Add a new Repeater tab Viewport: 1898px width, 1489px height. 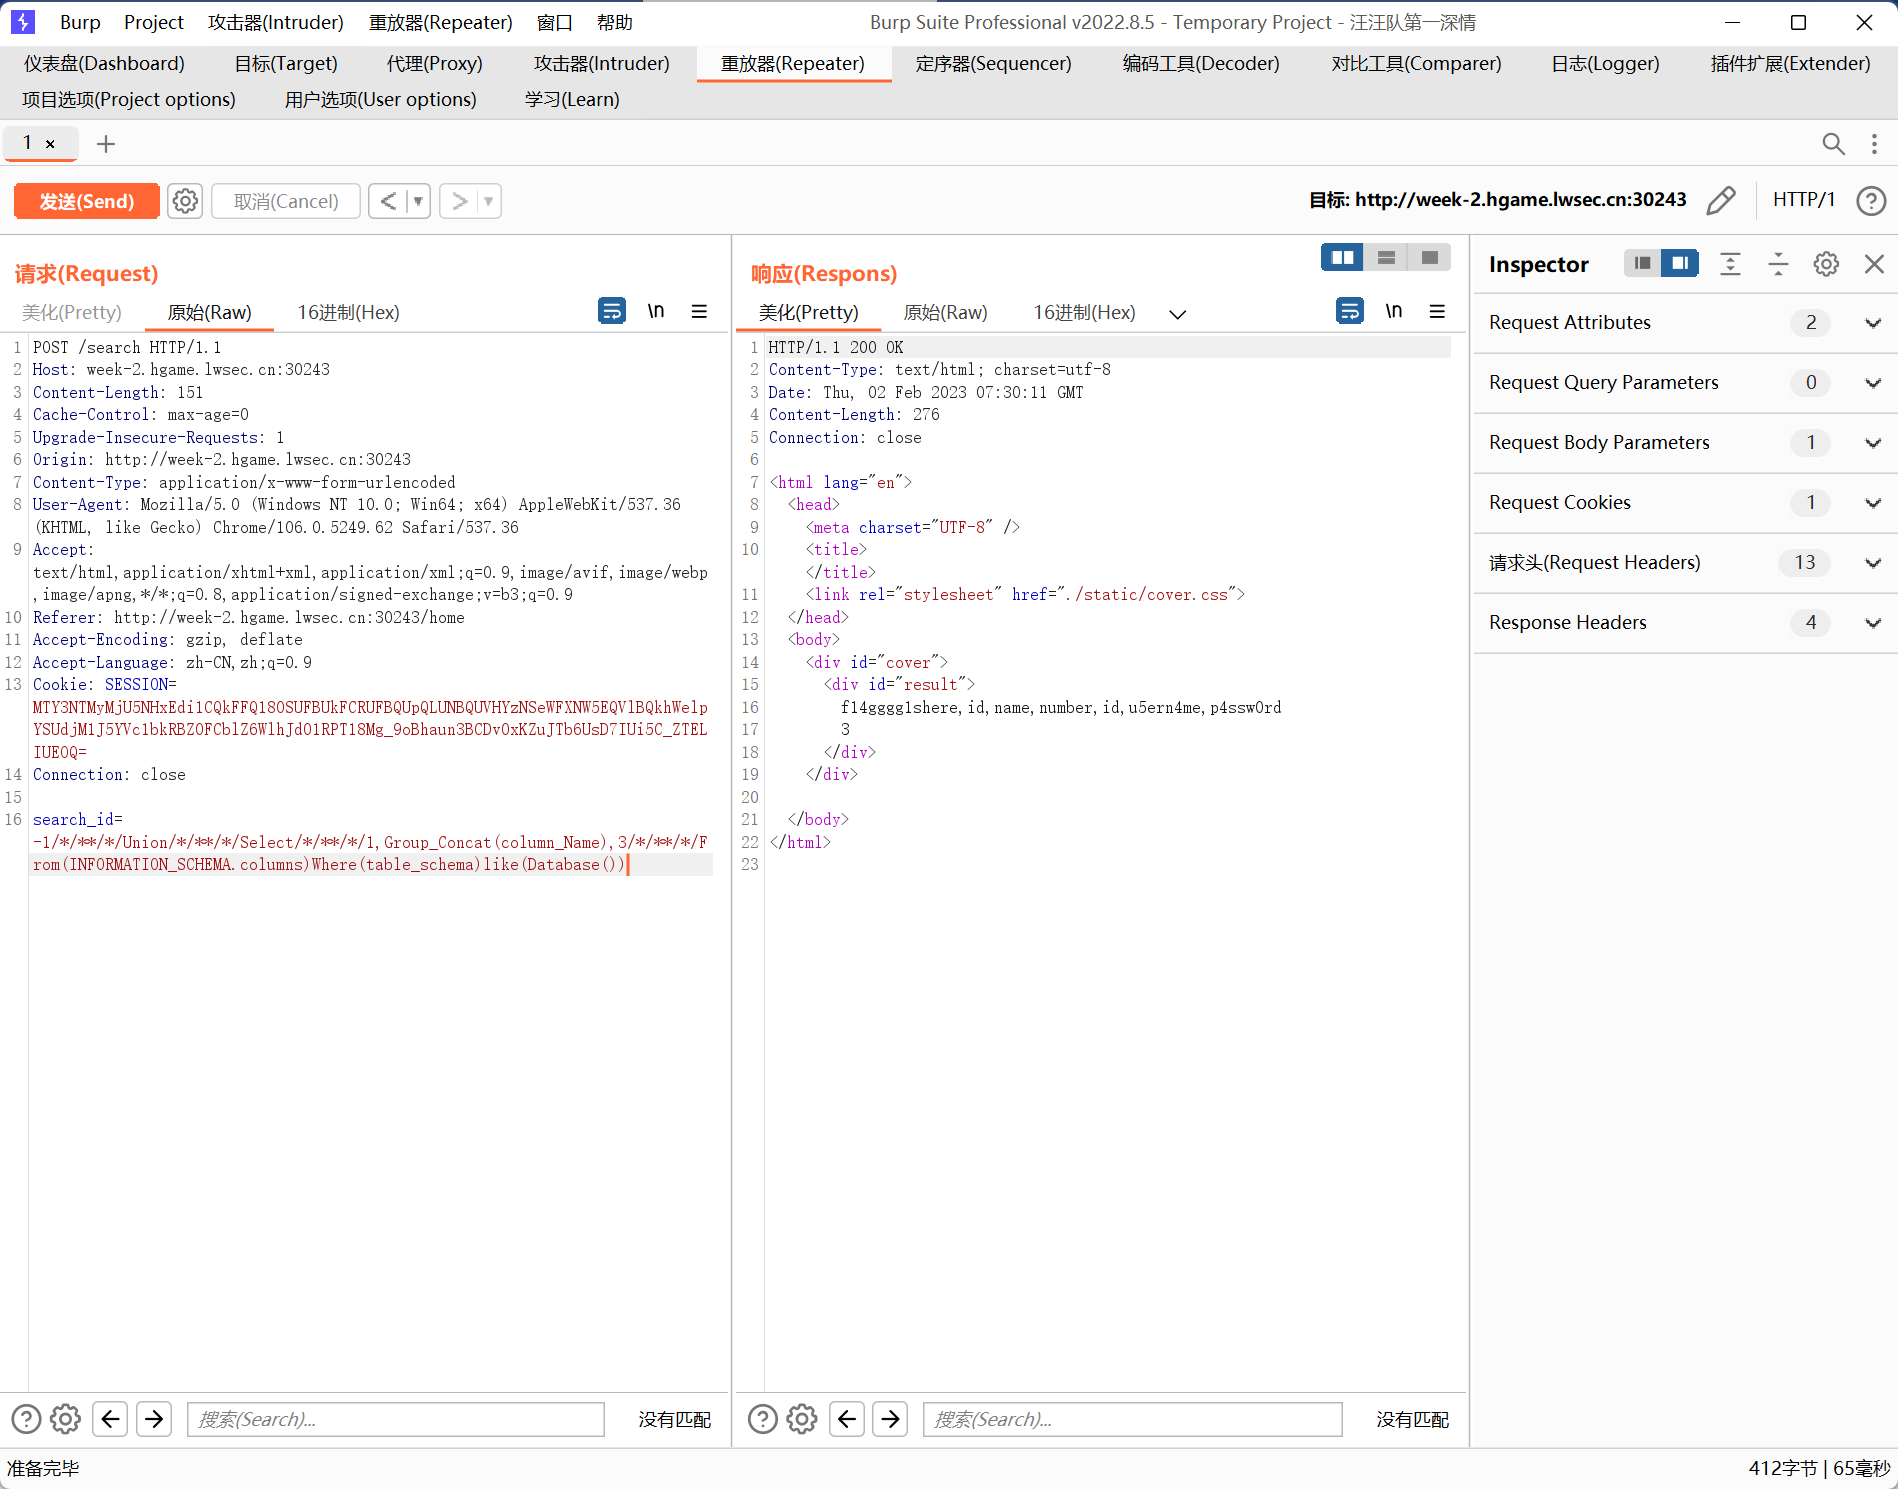point(106,144)
